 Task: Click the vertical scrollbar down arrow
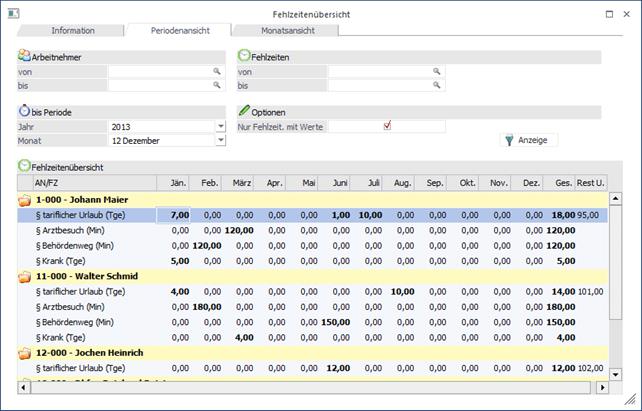[x=615, y=373]
